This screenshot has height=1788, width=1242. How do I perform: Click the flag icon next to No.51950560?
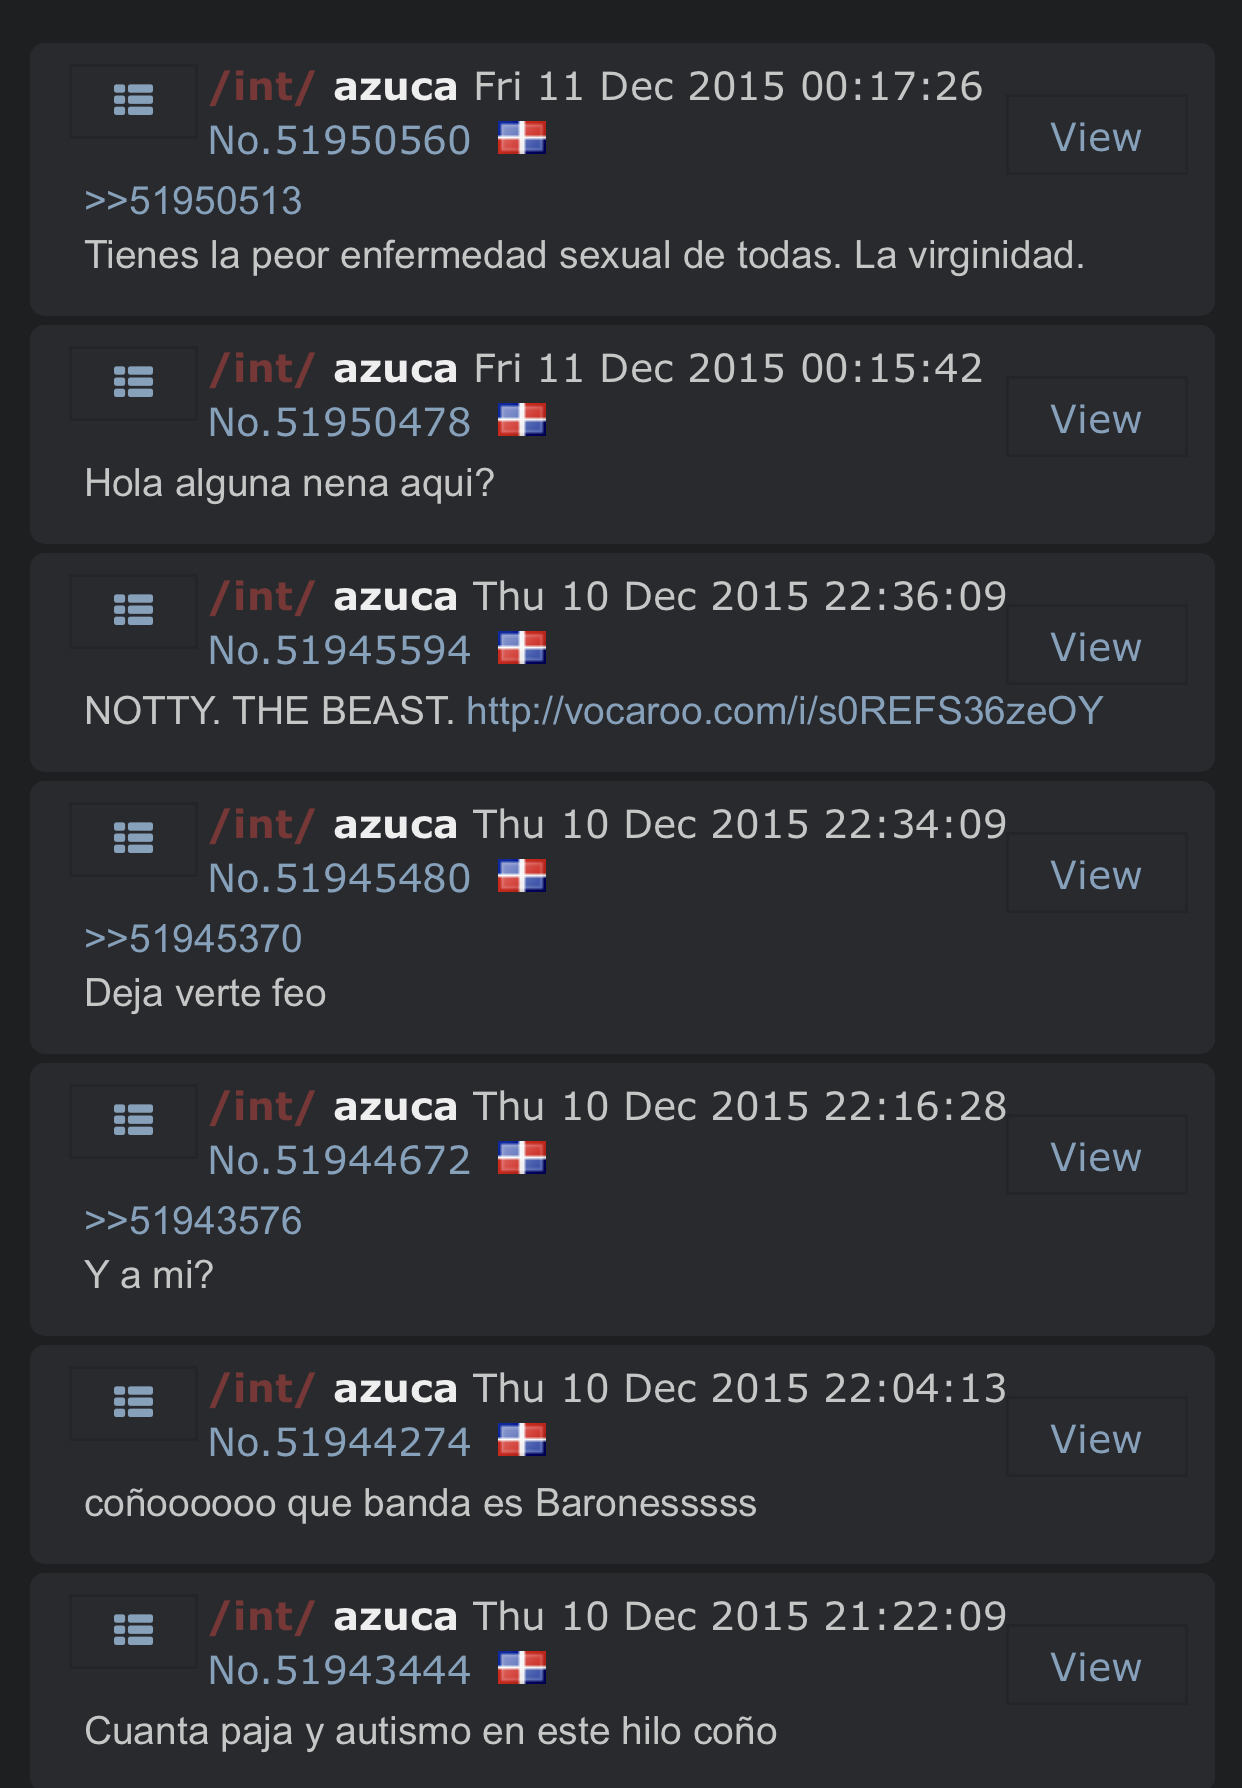pos(522,138)
